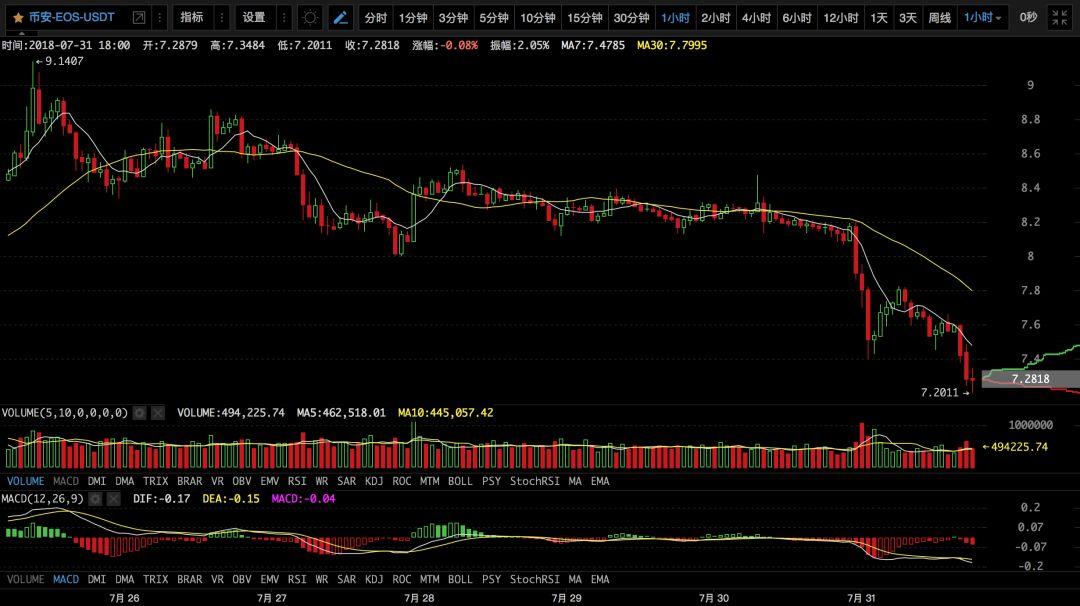Screen dimensions: 1080x606
Task: Select SAR in the bottom MACD panel row
Action: [x=346, y=579]
